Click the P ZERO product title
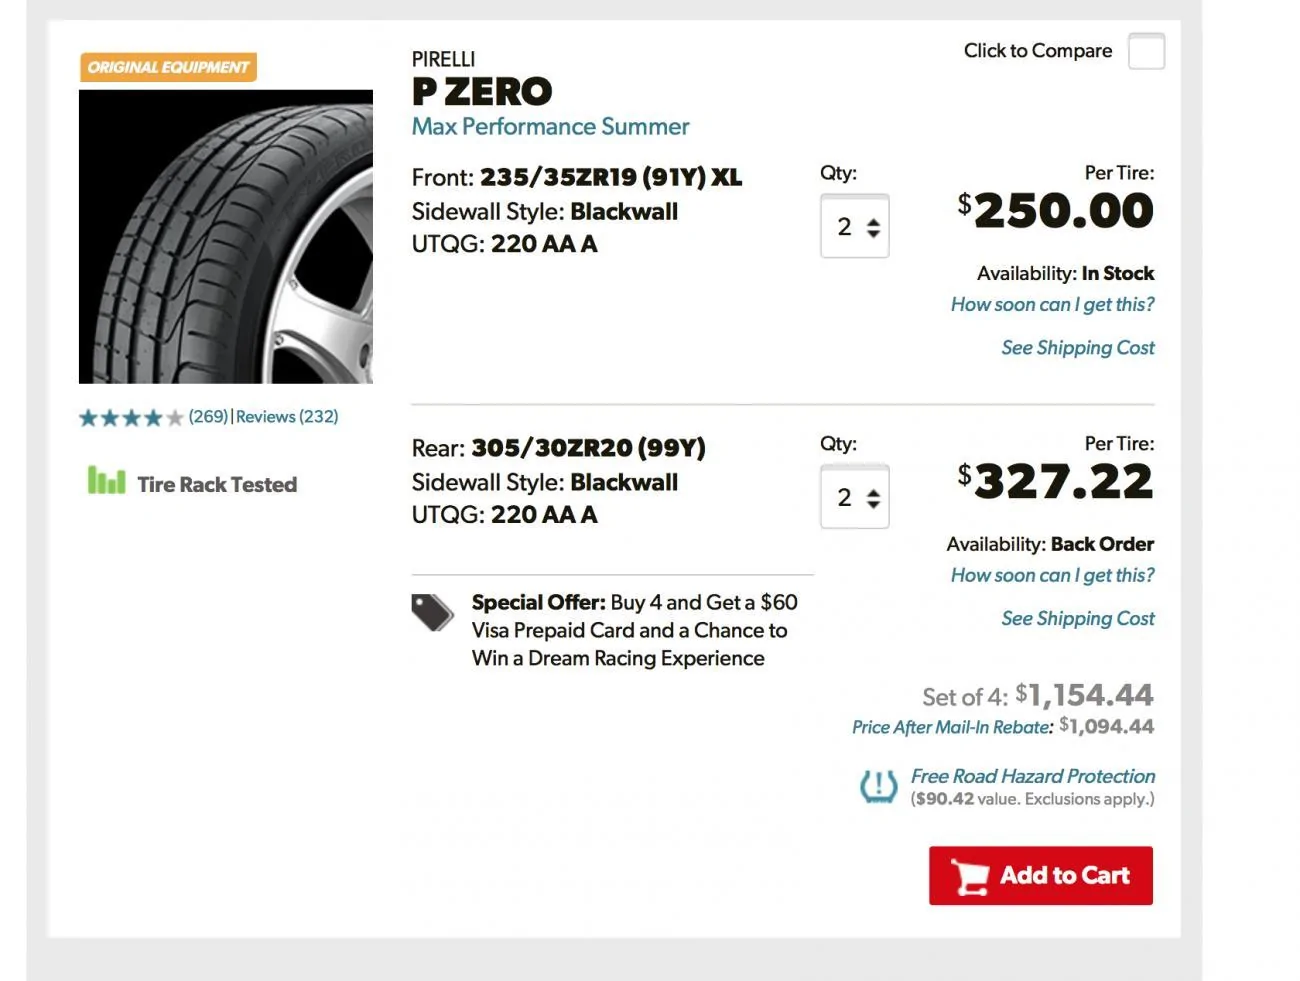The height and width of the screenshot is (981, 1300). [x=482, y=92]
